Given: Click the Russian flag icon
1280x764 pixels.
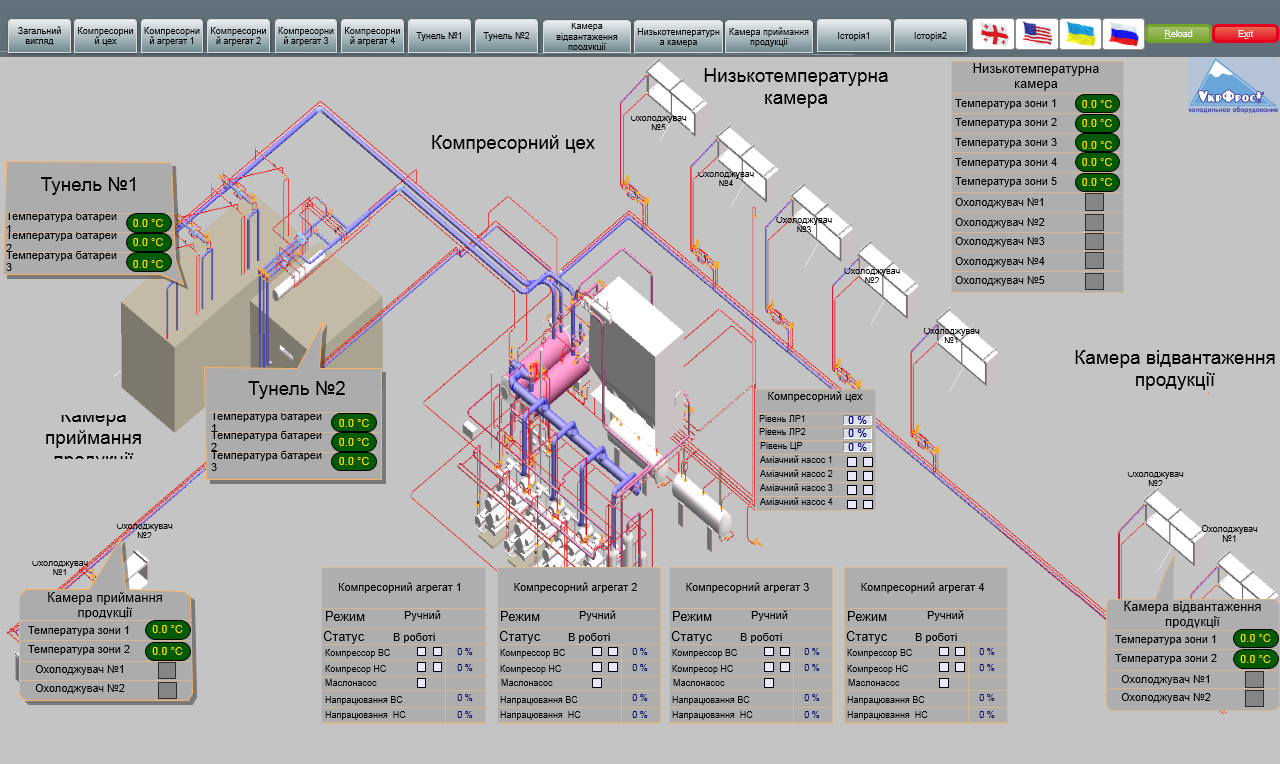Looking at the screenshot, I should tap(1123, 34).
